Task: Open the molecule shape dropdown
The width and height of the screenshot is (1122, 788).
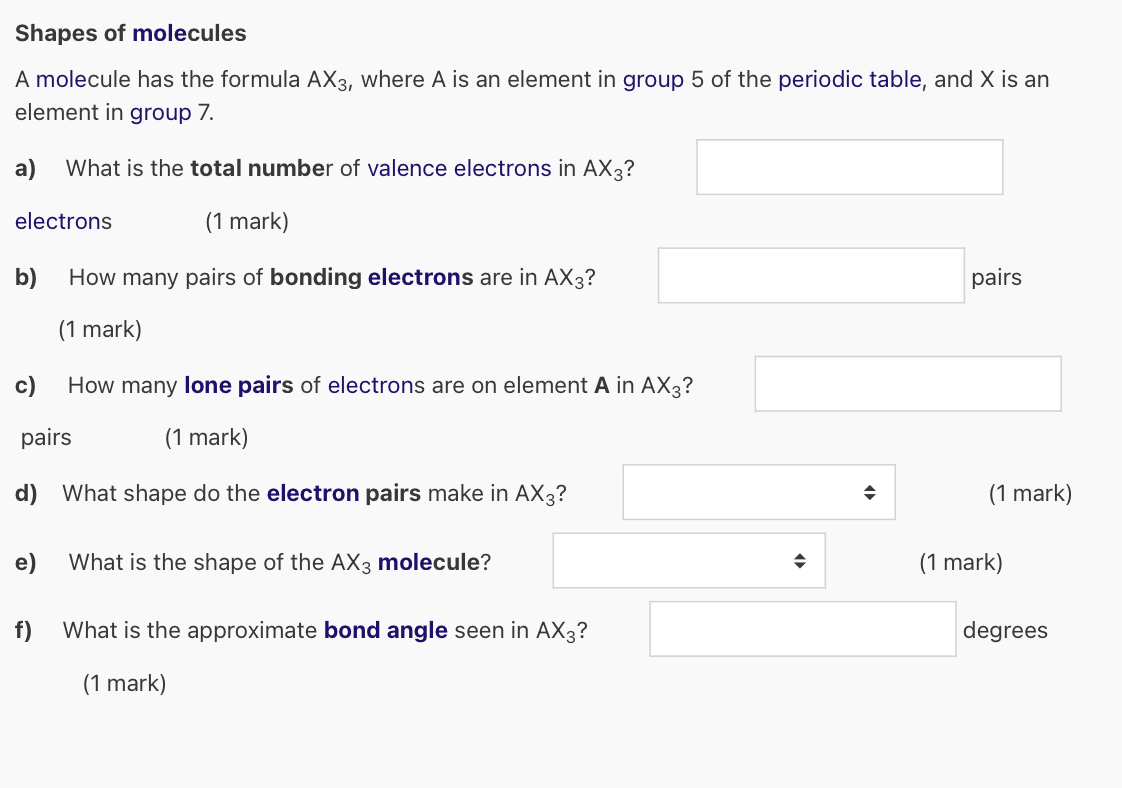Action: [x=688, y=561]
